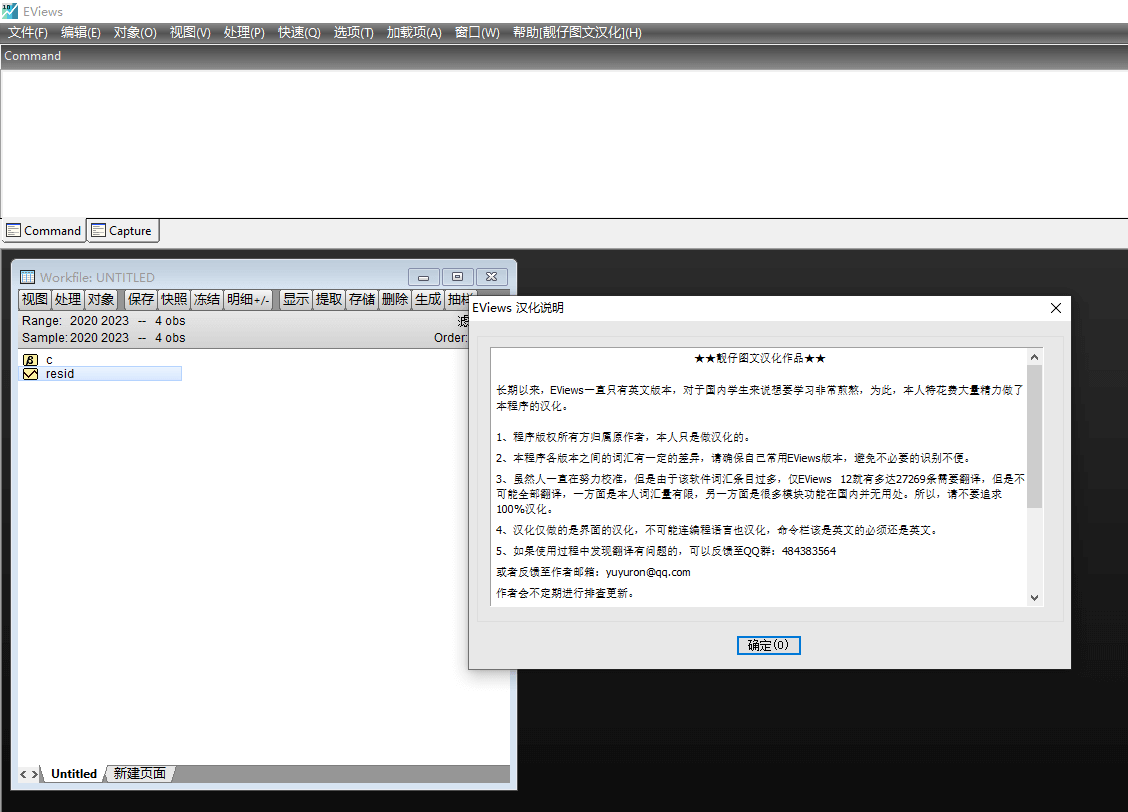Click the dialog text scroll-up arrow
This screenshot has height=812, width=1128.
(x=1034, y=357)
